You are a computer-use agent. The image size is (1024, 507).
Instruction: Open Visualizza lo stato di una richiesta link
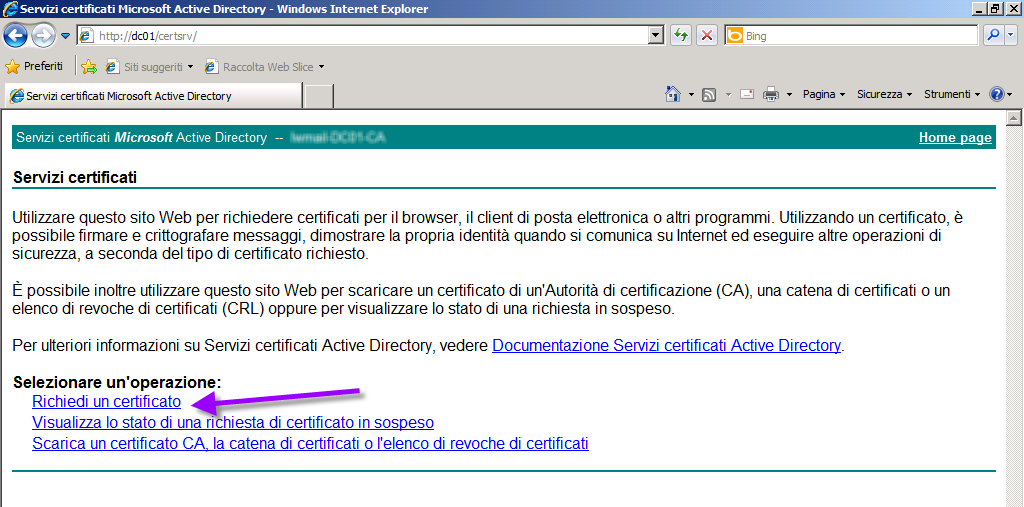[233, 422]
